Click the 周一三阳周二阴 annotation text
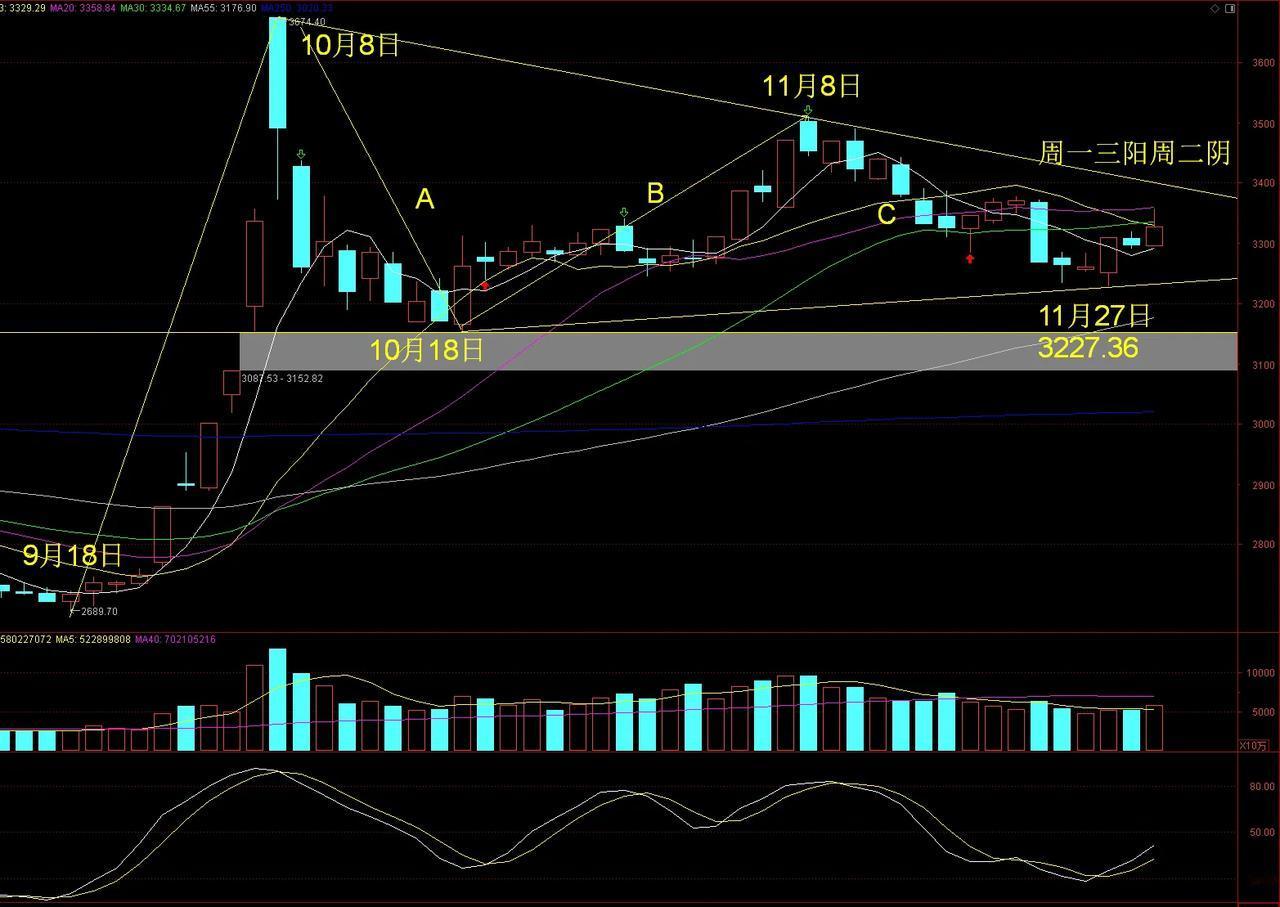 pos(1135,153)
